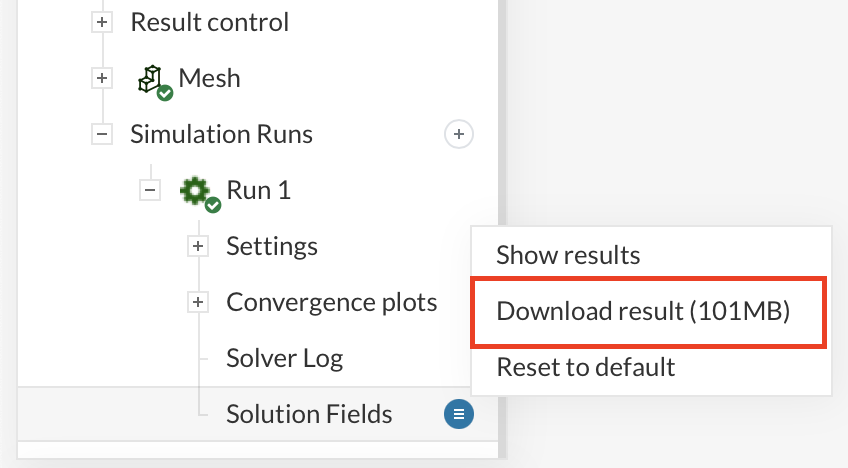Open the Solver Log item
The height and width of the screenshot is (468, 848).
285,358
